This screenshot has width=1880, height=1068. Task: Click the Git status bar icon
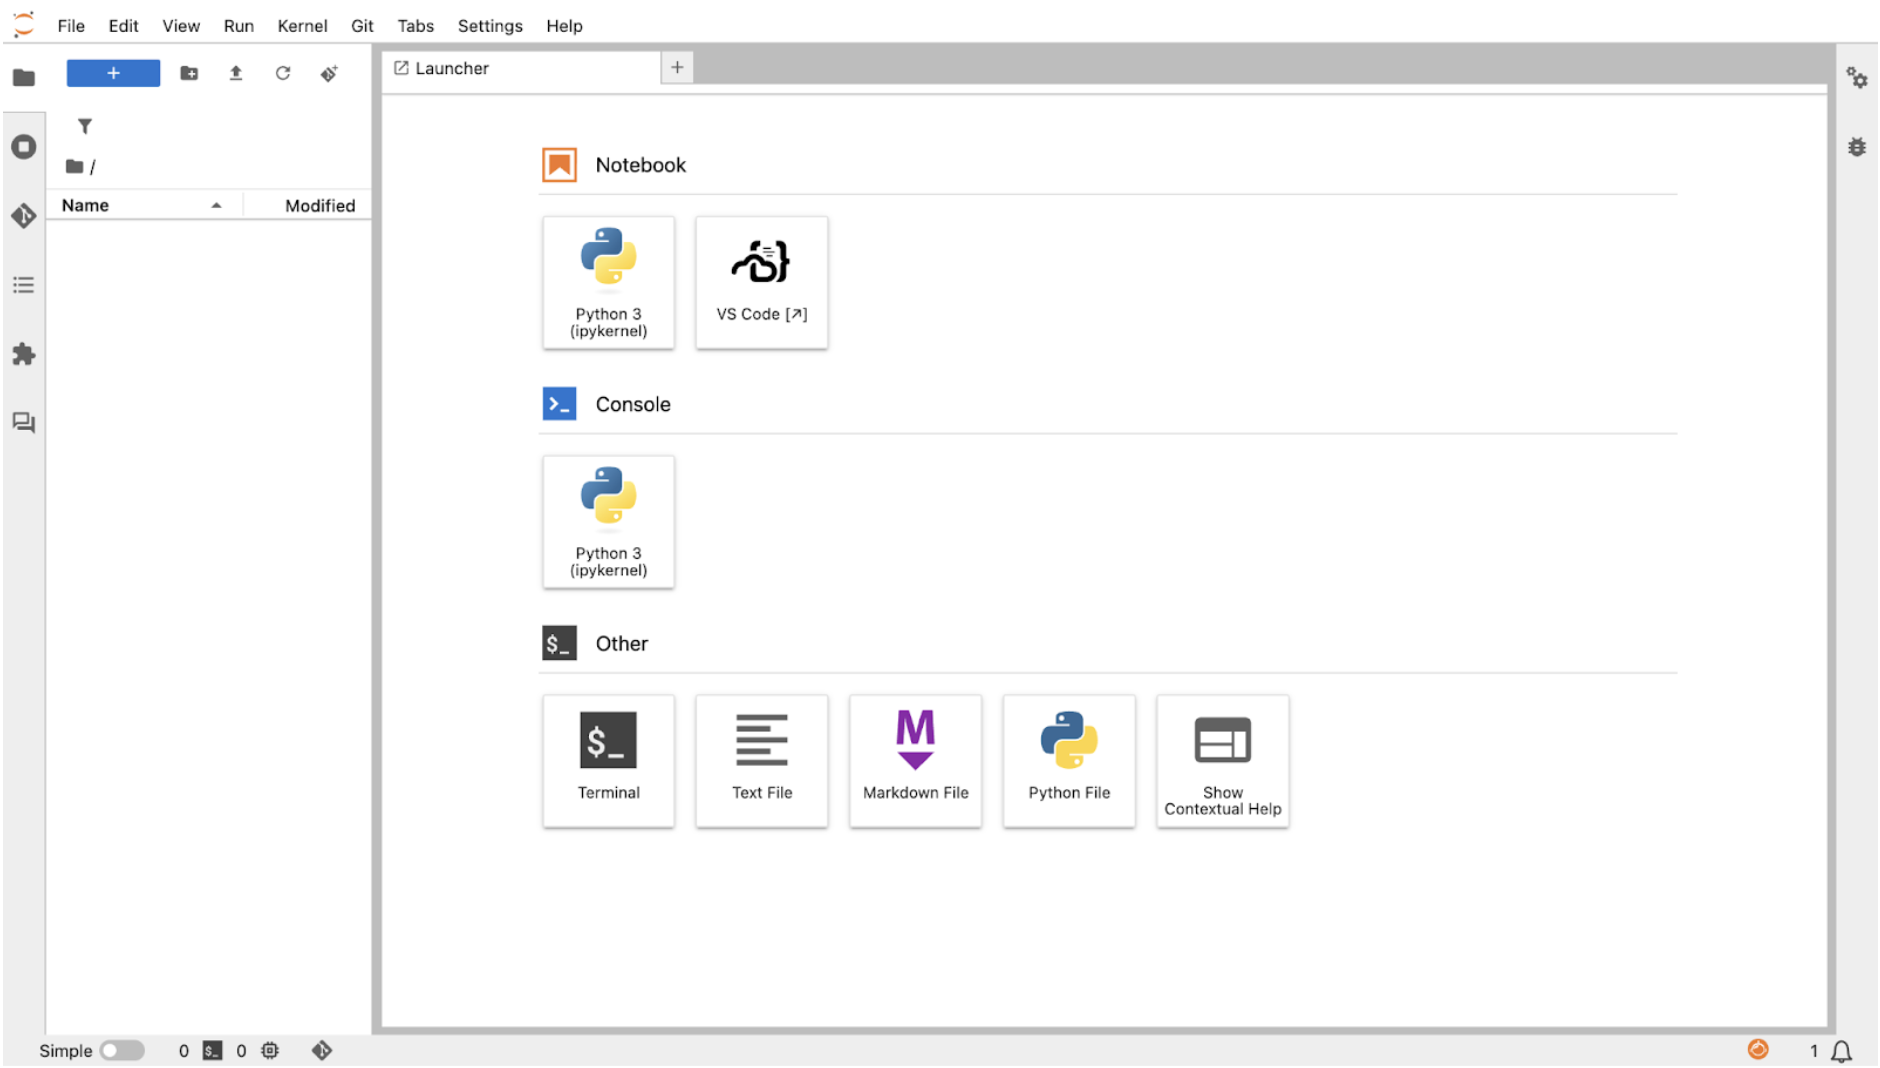pos(321,1050)
